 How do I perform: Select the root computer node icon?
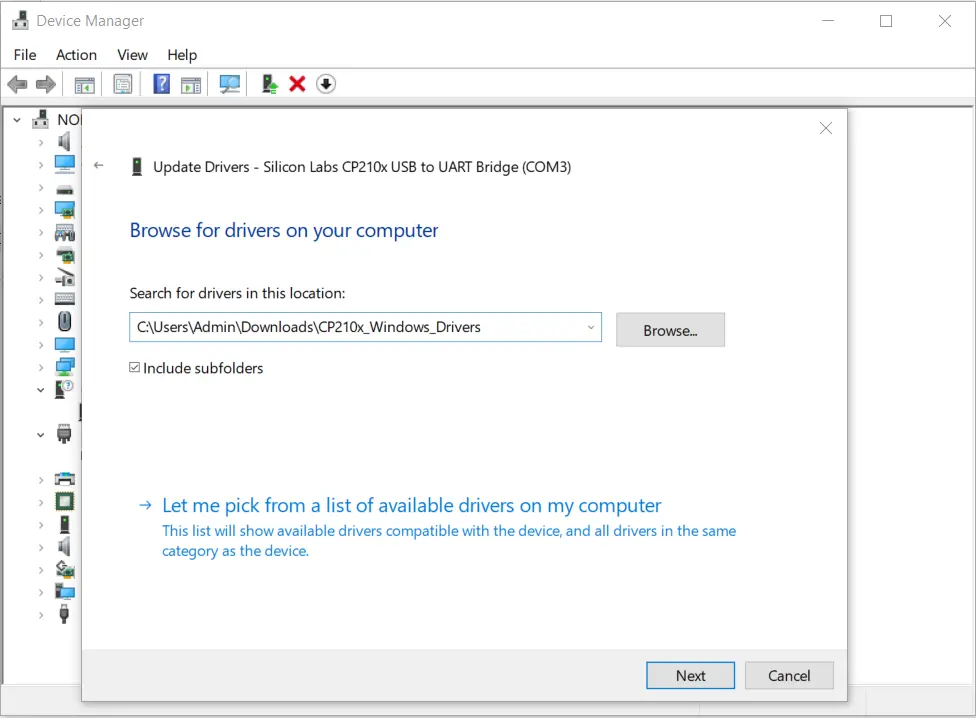(x=40, y=119)
